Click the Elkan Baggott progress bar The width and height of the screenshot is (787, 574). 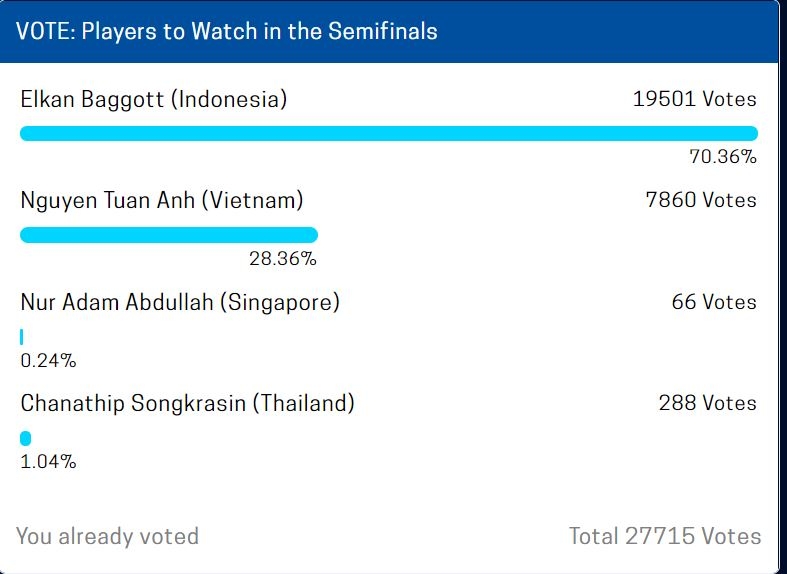[389, 133]
